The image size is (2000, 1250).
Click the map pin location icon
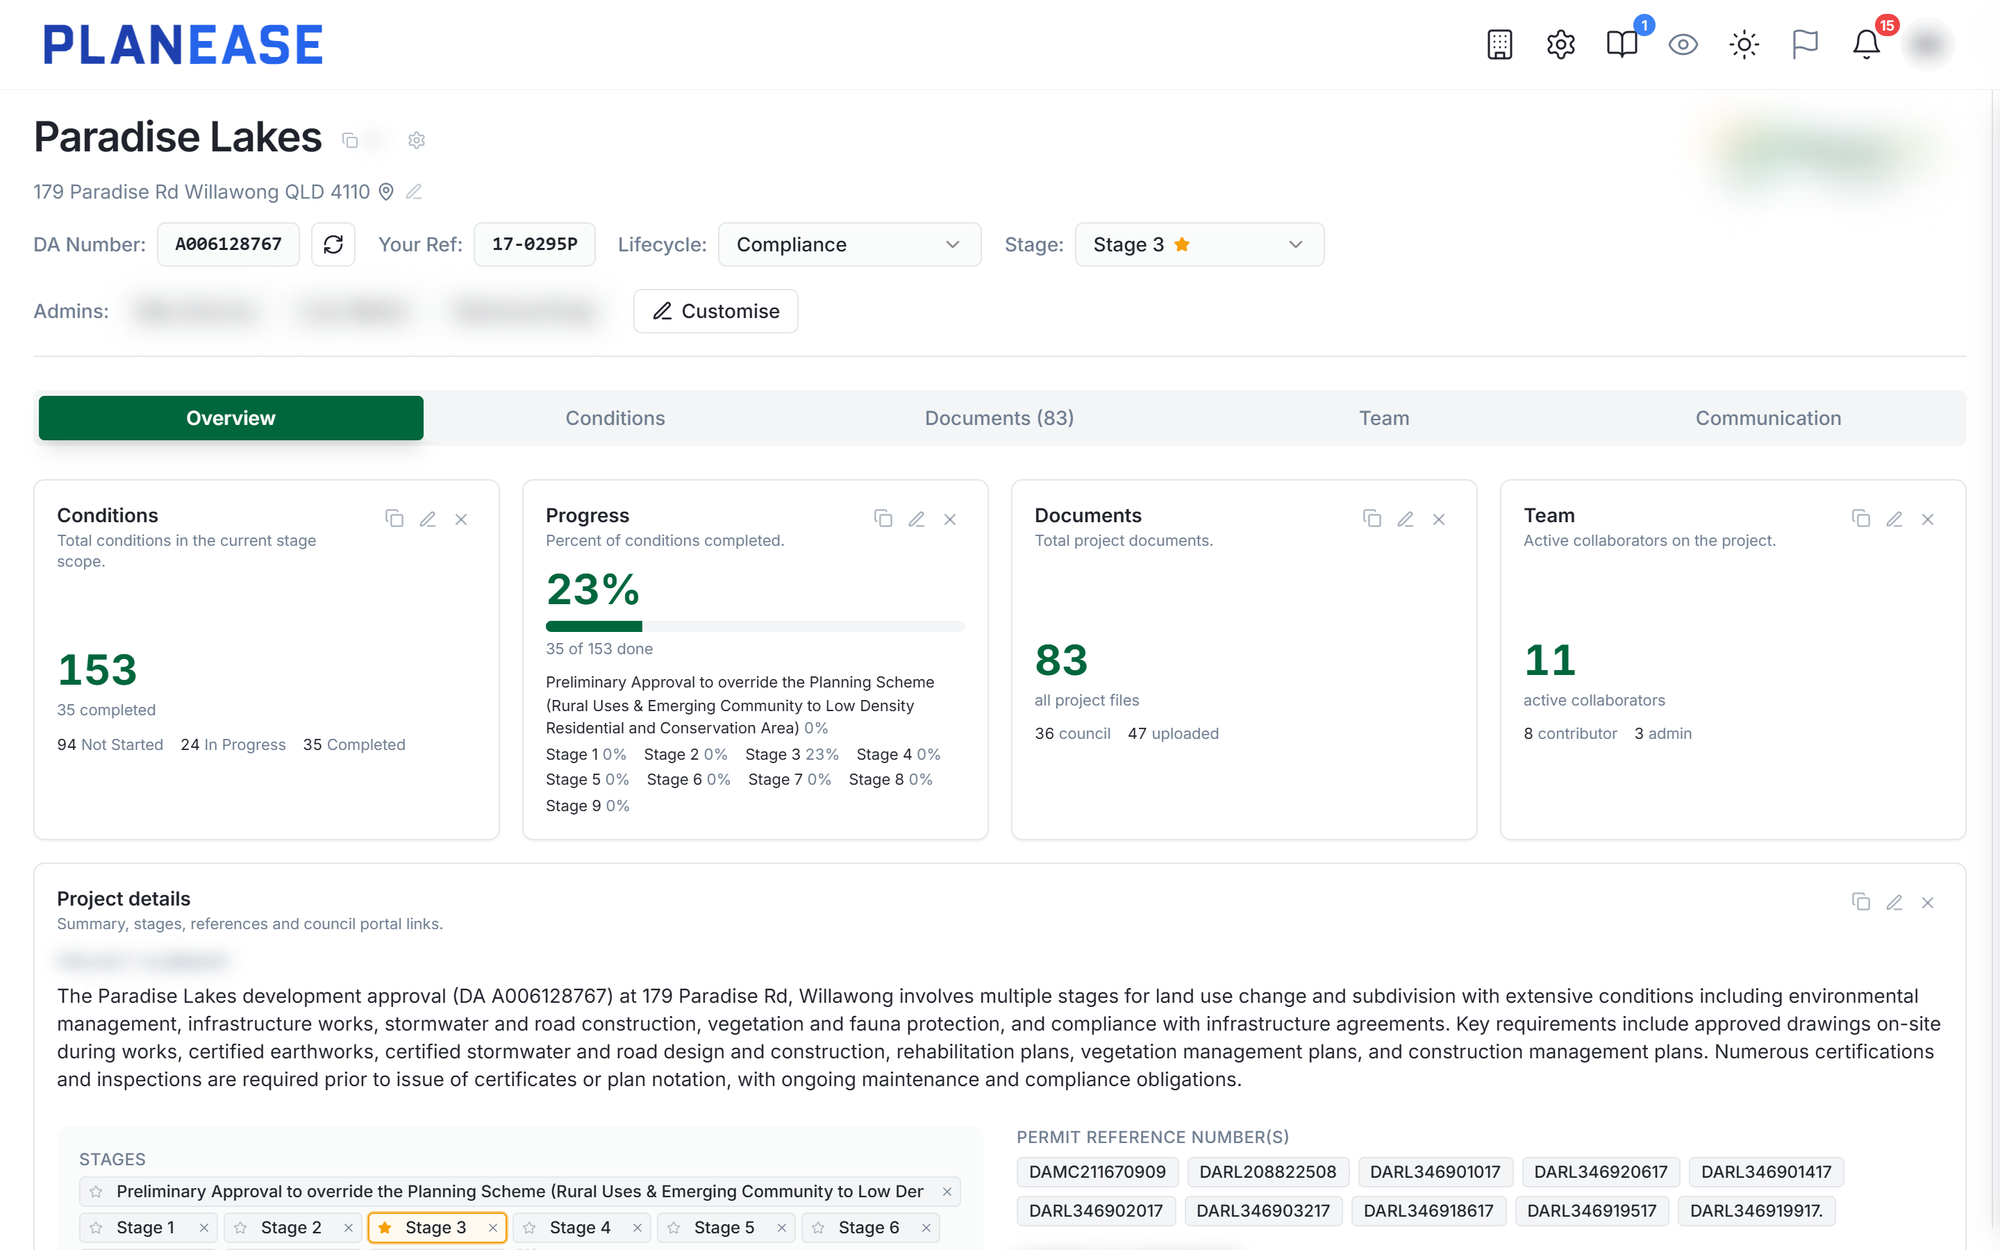(x=386, y=191)
